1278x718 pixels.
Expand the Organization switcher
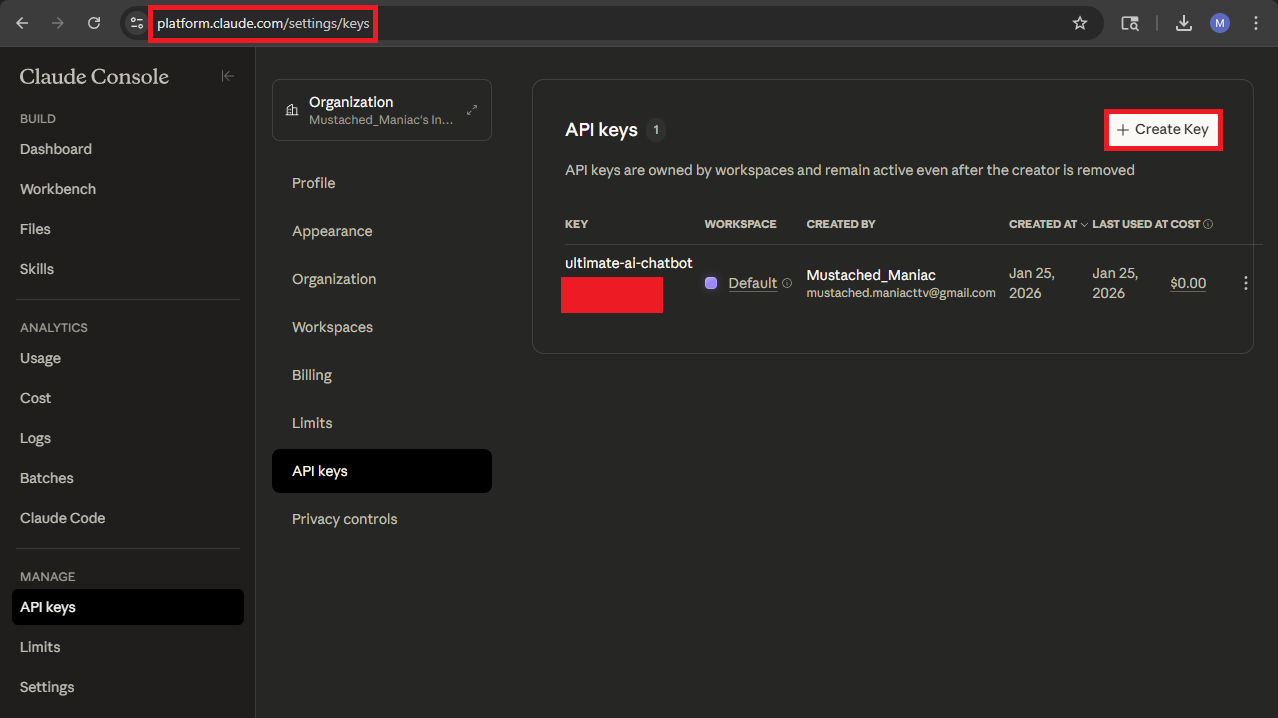pos(472,110)
